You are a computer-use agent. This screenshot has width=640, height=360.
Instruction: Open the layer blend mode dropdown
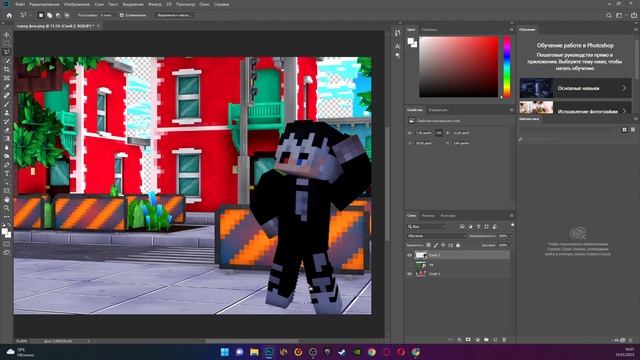(436, 236)
